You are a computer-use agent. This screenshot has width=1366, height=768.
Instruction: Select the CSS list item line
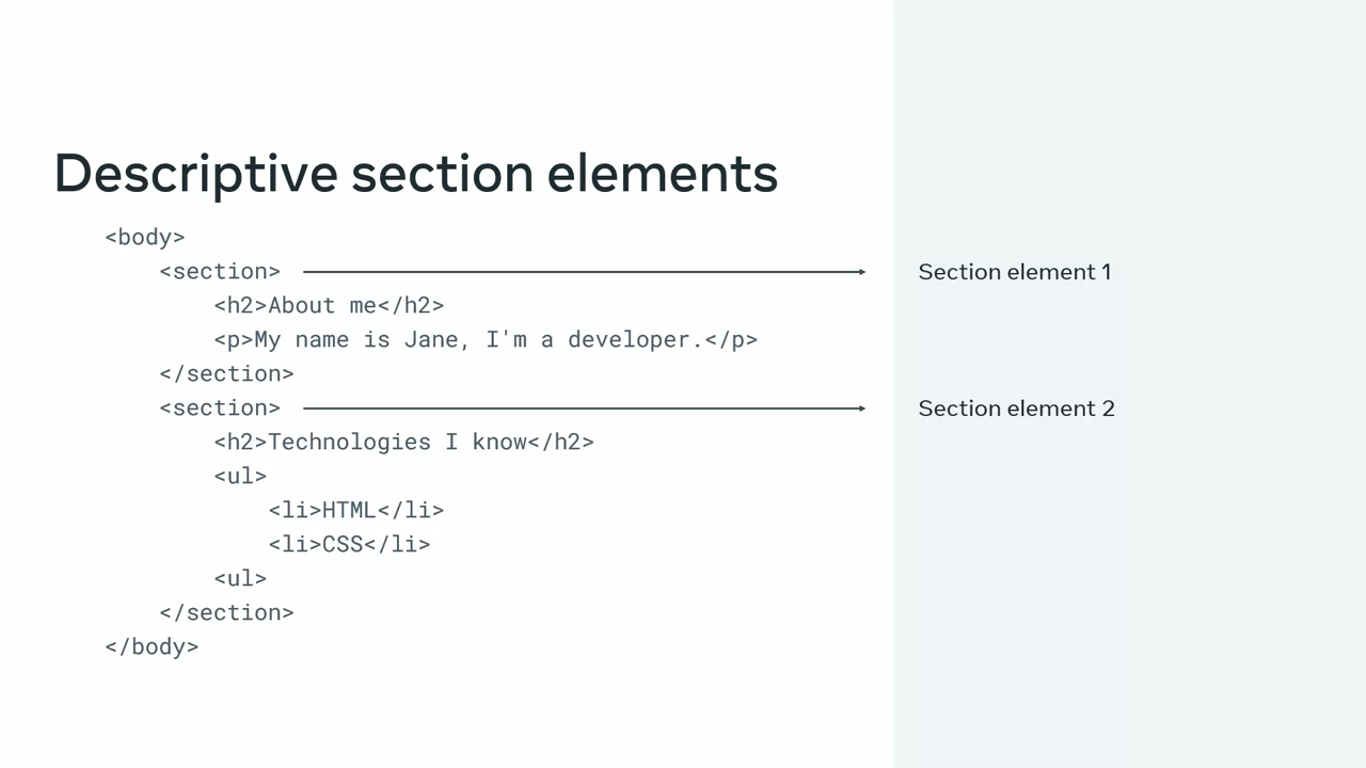point(349,544)
